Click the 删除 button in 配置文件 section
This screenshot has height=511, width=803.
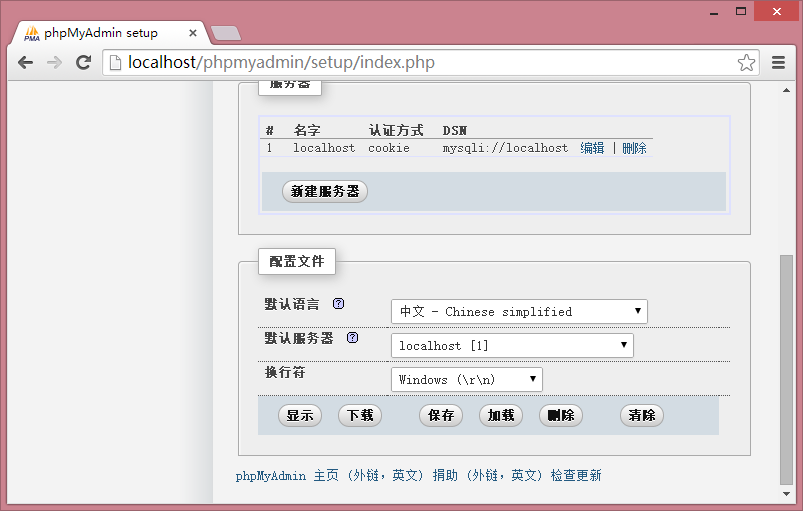click(x=561, y=415)
